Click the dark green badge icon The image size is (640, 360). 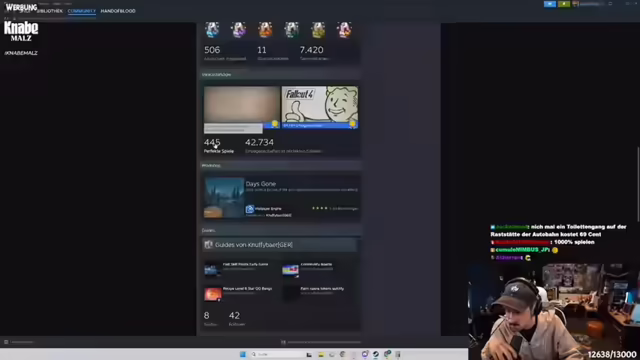tap(291, 30)
